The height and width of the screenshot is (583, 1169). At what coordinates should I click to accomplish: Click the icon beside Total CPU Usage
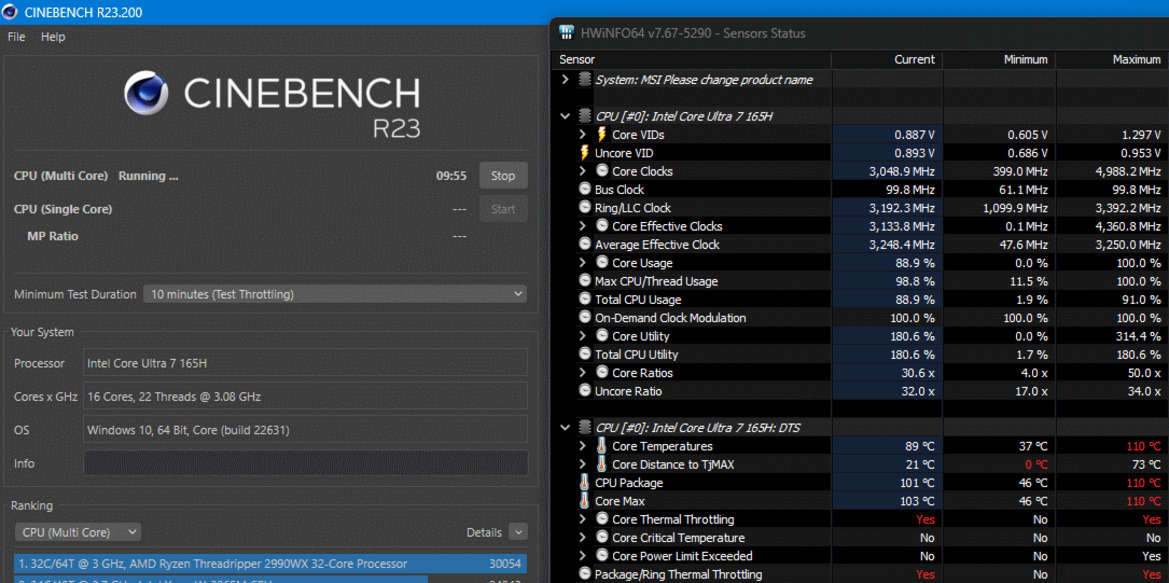coord(585,299)
